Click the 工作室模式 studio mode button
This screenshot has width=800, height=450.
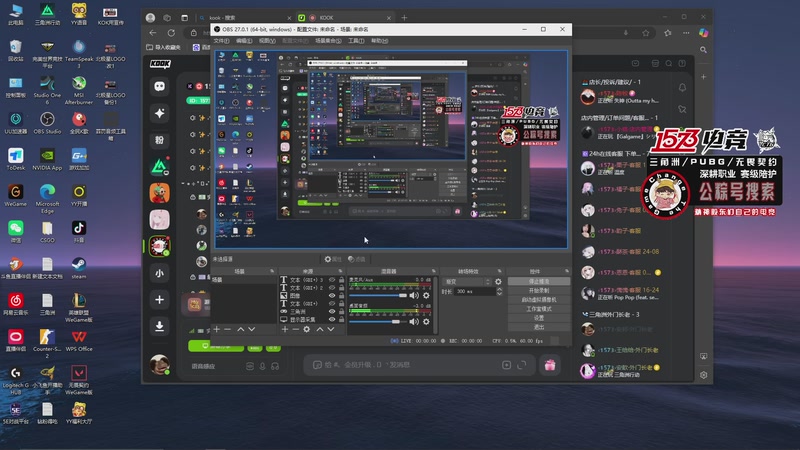point(539,309)
